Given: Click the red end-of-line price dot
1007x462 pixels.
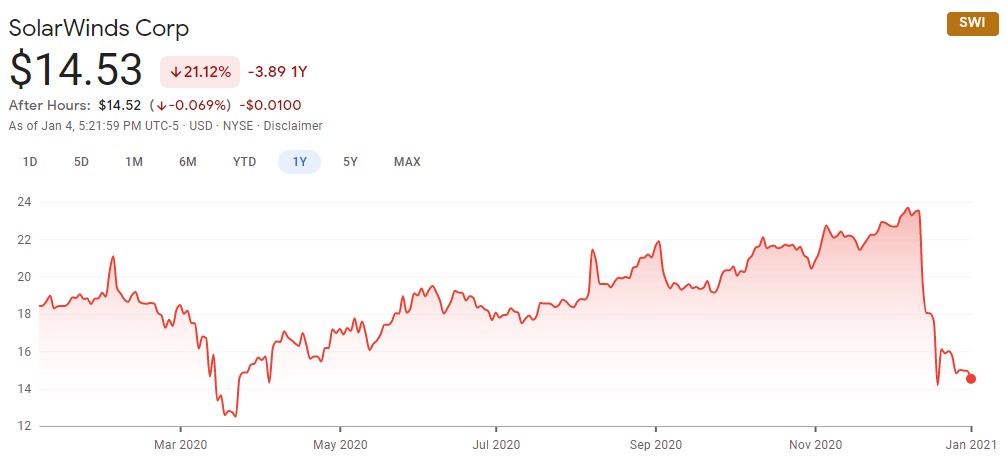Looking at the screenshot, I should point(971,378).
